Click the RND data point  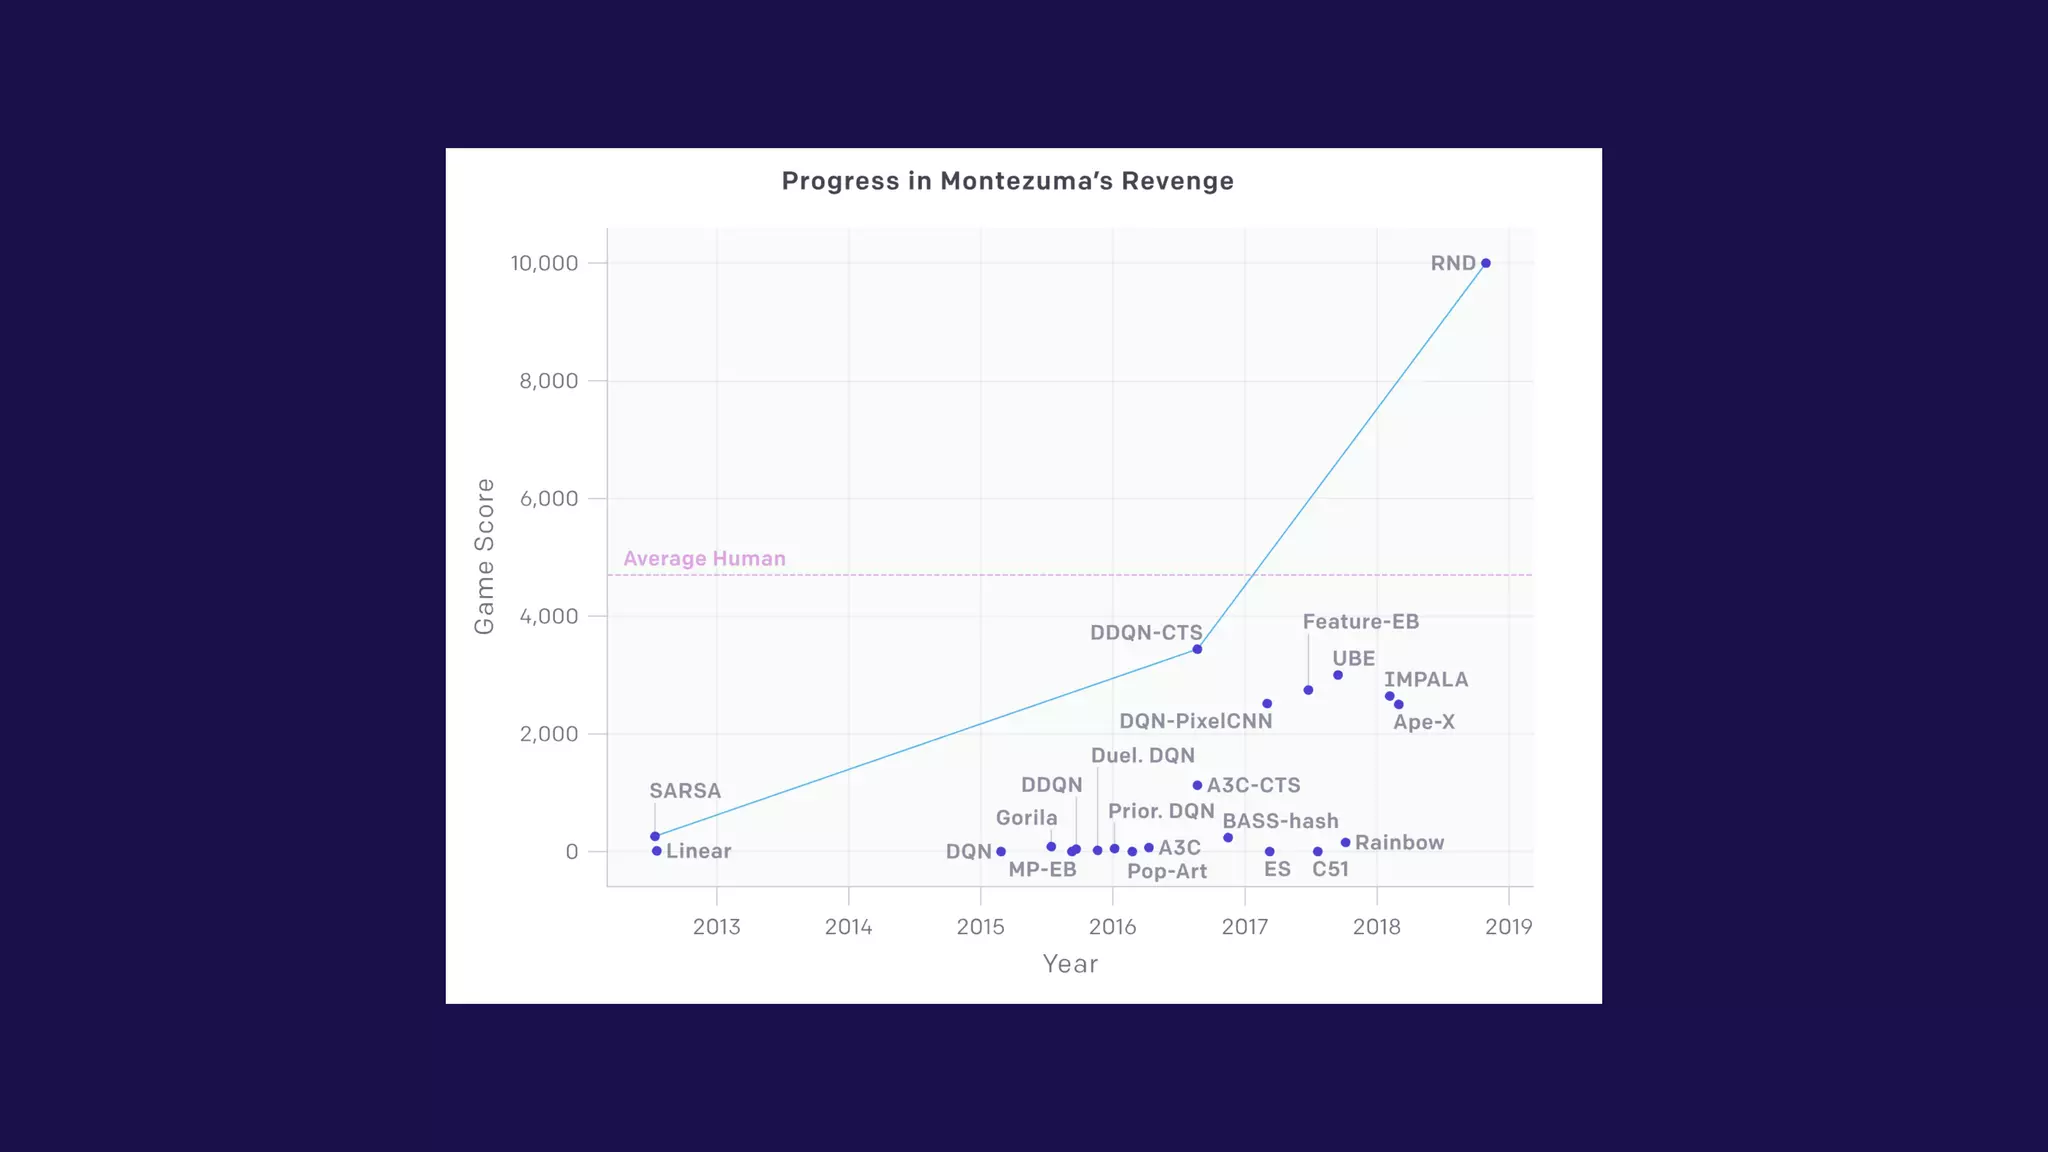point(1485,263)
